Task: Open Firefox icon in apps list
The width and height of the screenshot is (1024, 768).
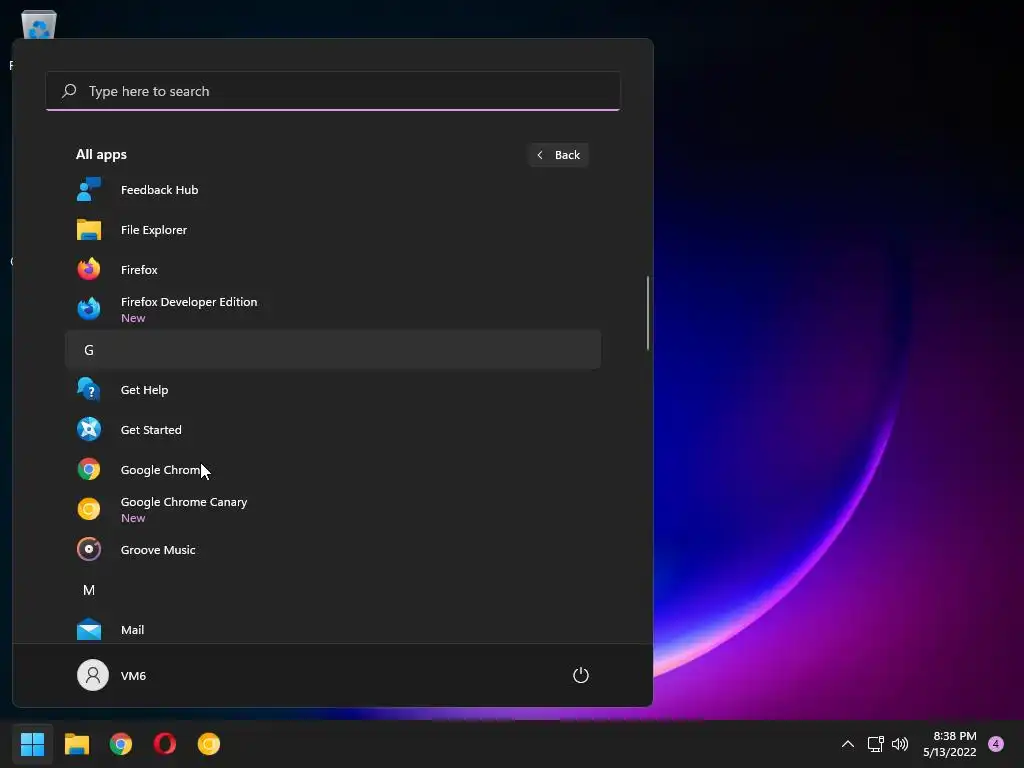Action: (89, 269)
